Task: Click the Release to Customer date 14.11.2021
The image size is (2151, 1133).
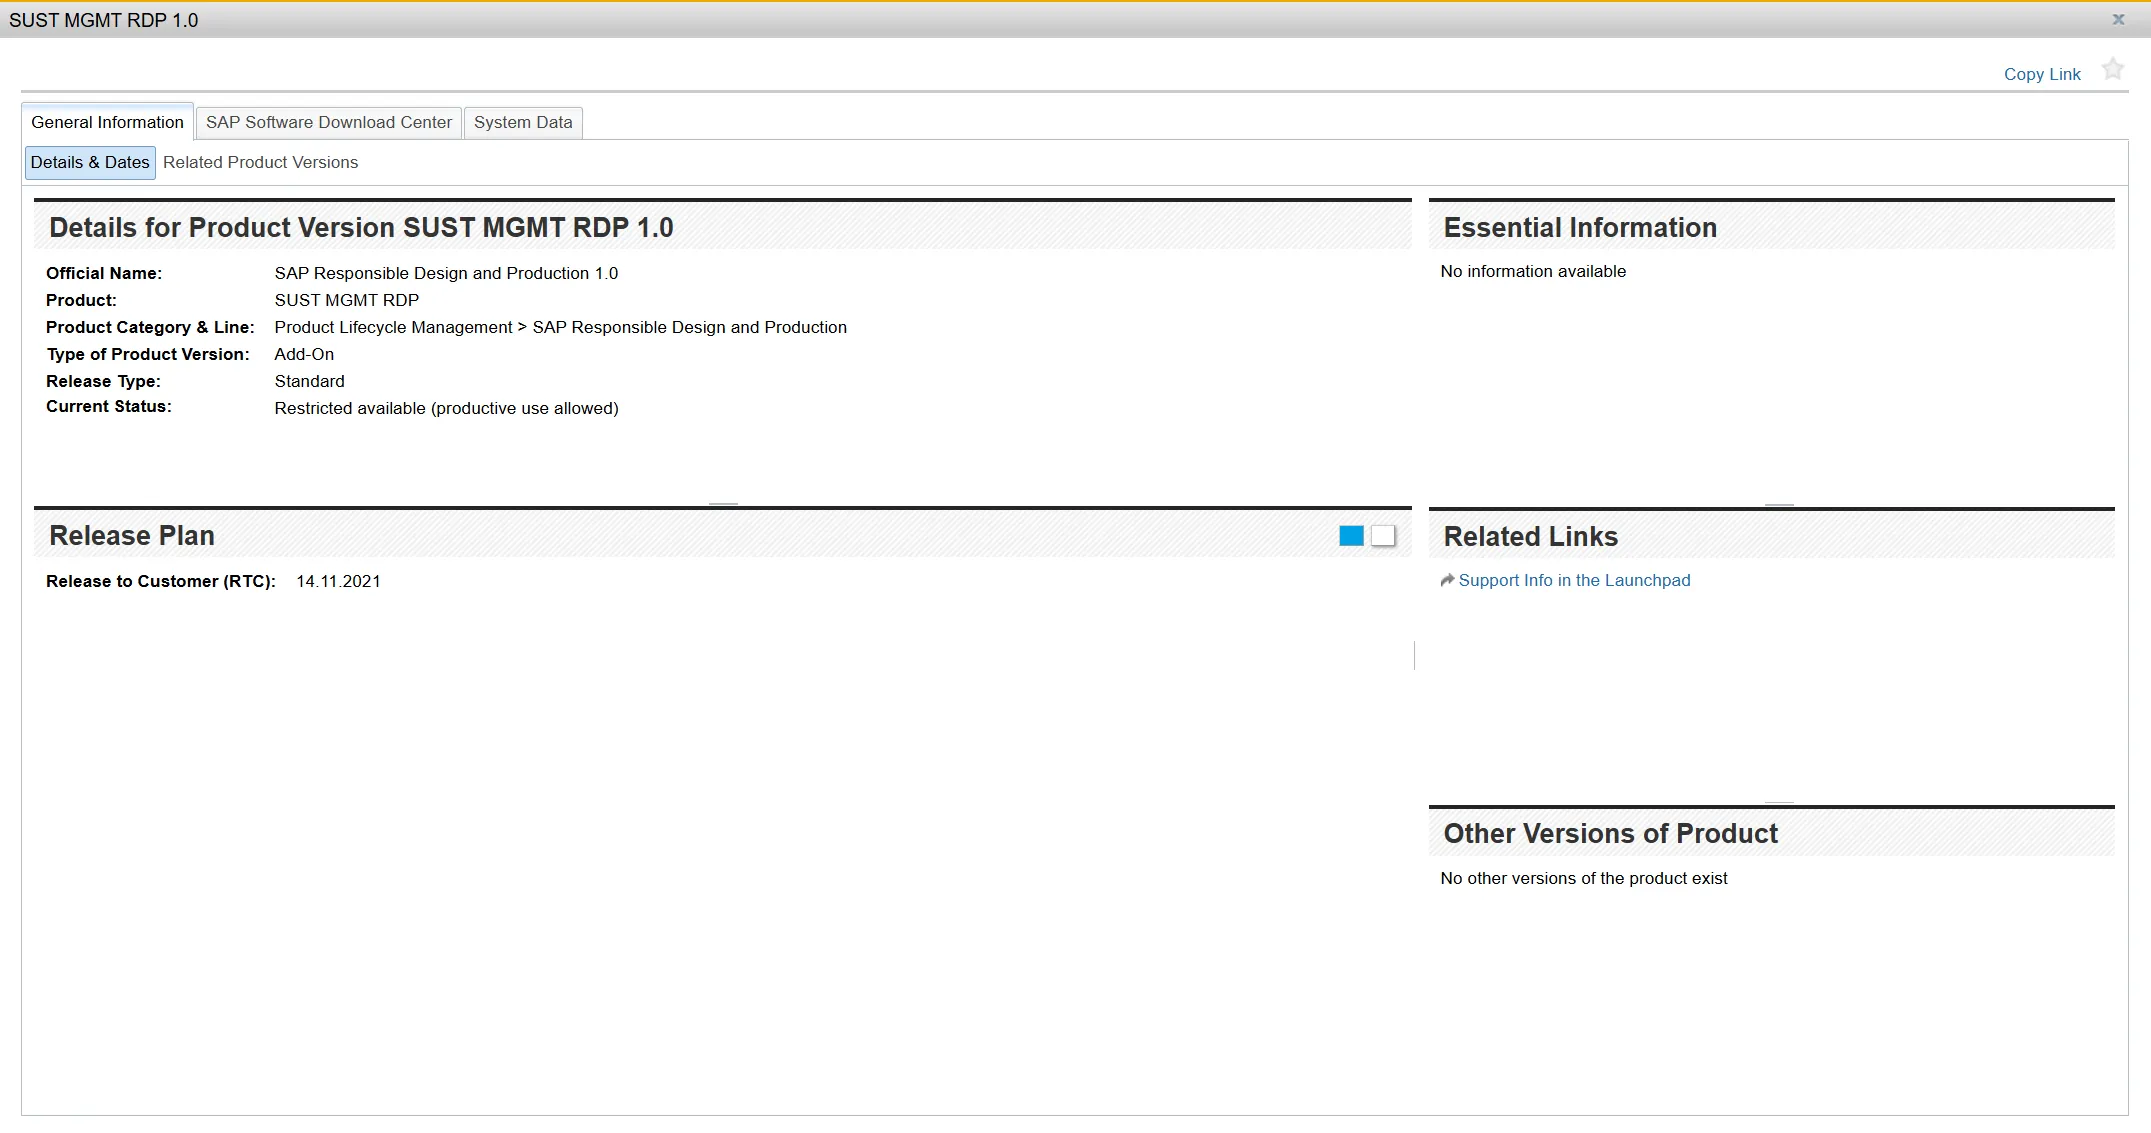Action: coord(338,582)
